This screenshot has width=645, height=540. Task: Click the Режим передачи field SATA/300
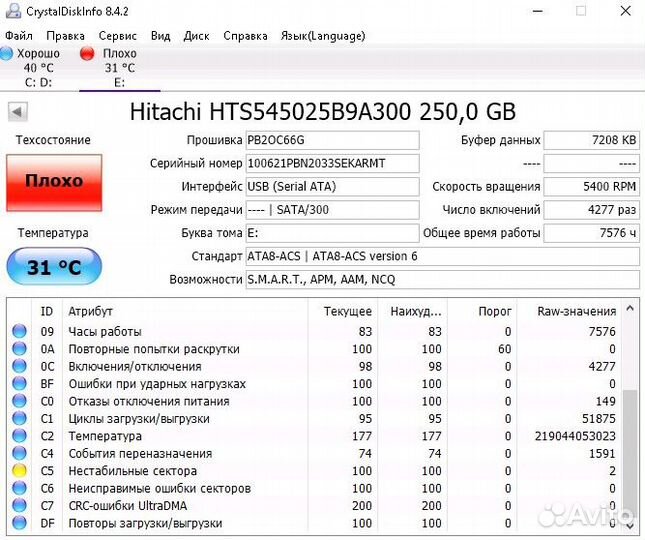pos(332,210)
